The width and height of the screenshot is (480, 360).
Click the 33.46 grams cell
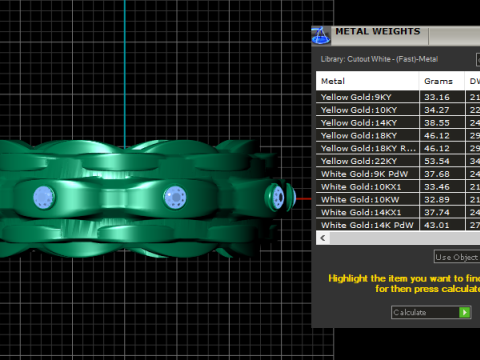[x=442, y=187]
